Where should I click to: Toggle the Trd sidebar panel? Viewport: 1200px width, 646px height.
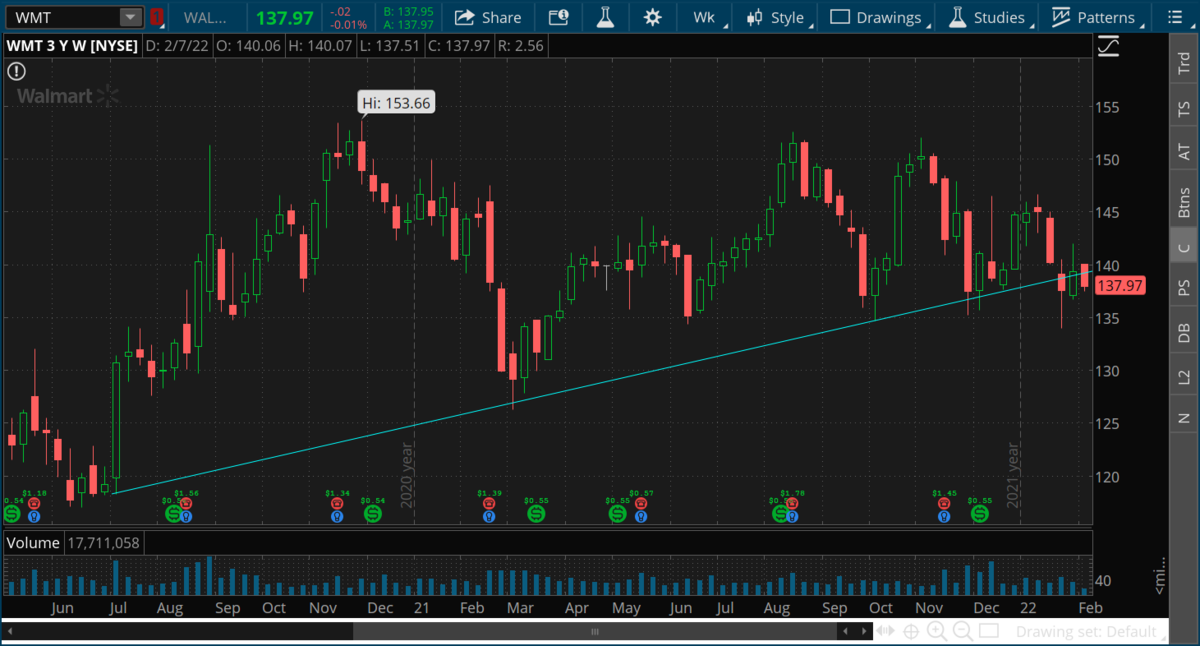point(1184,63)
